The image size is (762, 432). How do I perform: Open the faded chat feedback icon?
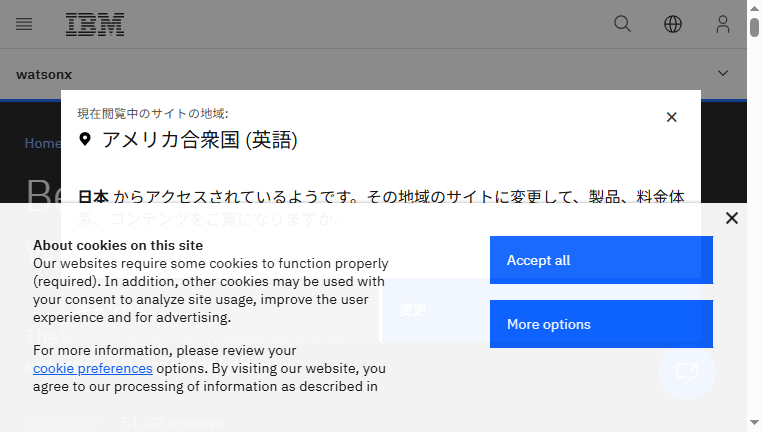click(x=687, y=372)
